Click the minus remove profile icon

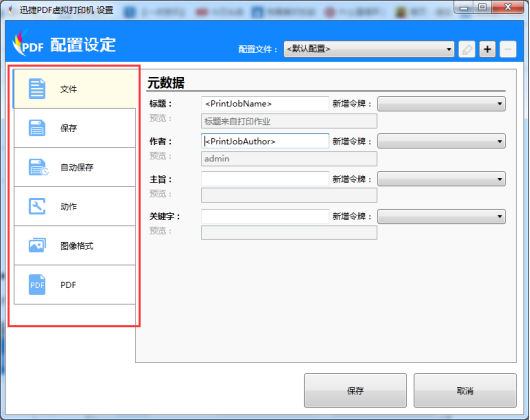coord(508,49)
